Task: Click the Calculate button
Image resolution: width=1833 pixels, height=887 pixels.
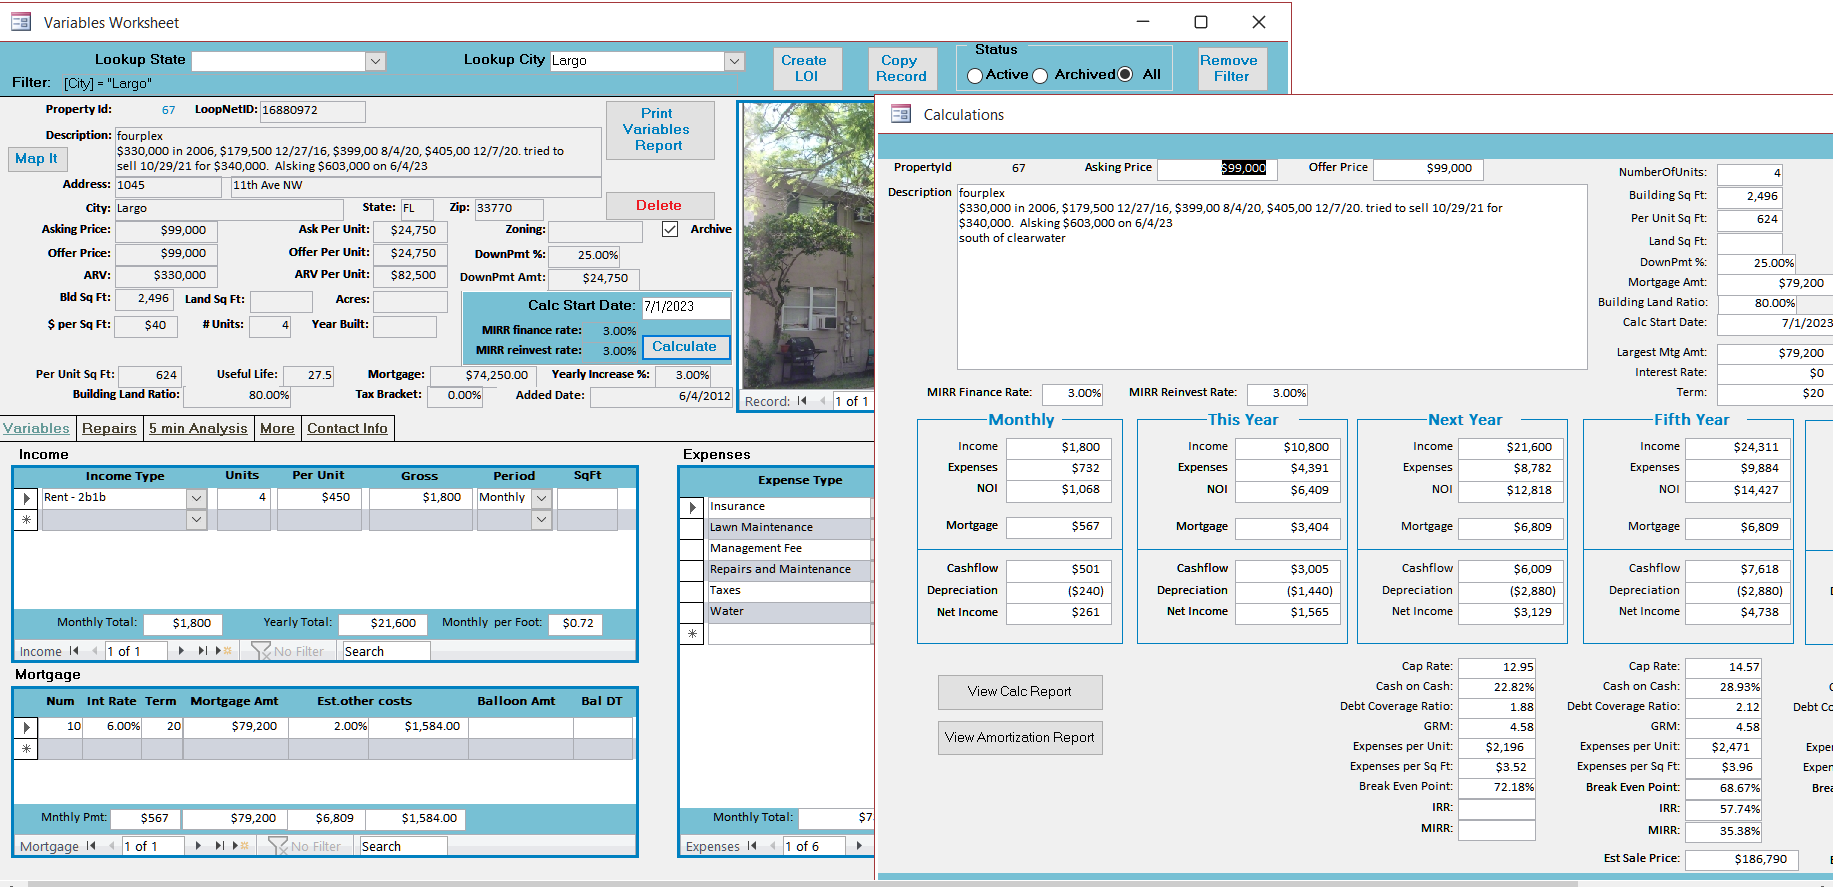Action: [x=685, y=347]
